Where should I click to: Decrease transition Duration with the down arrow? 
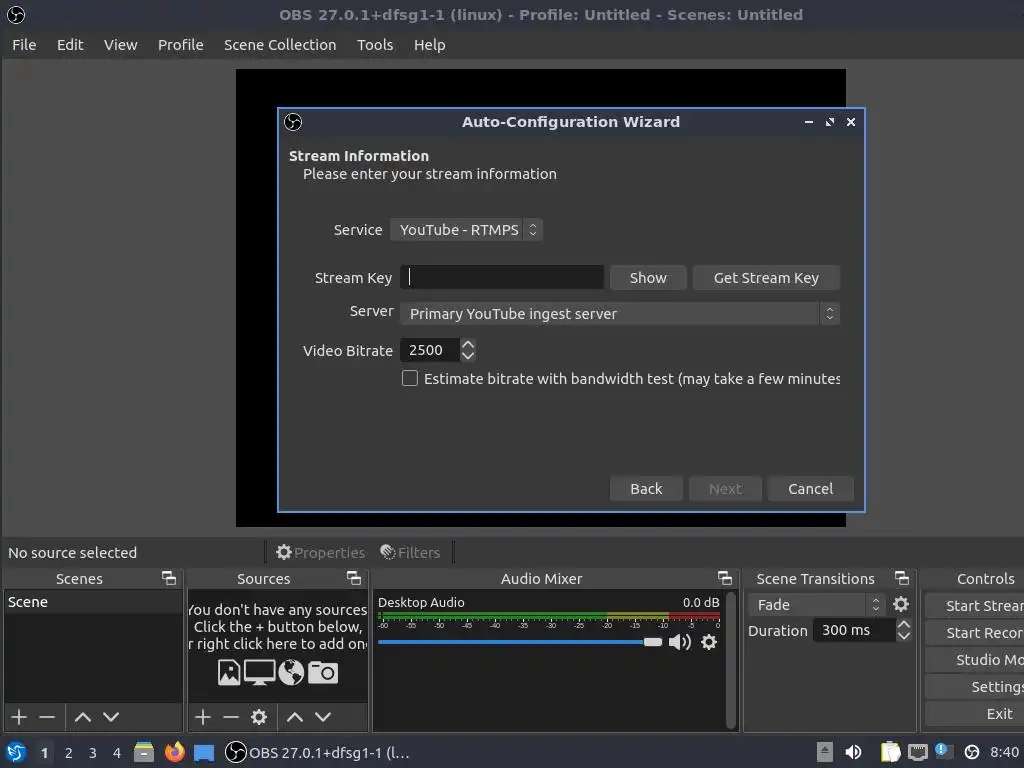904,635
